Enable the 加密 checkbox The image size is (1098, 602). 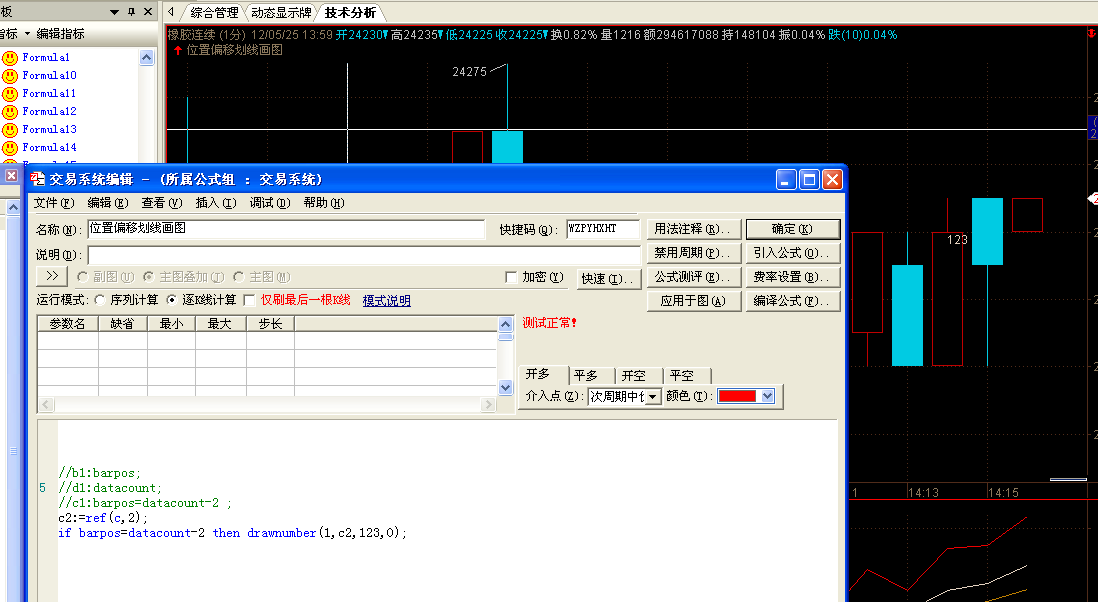(x=511, y=277)
